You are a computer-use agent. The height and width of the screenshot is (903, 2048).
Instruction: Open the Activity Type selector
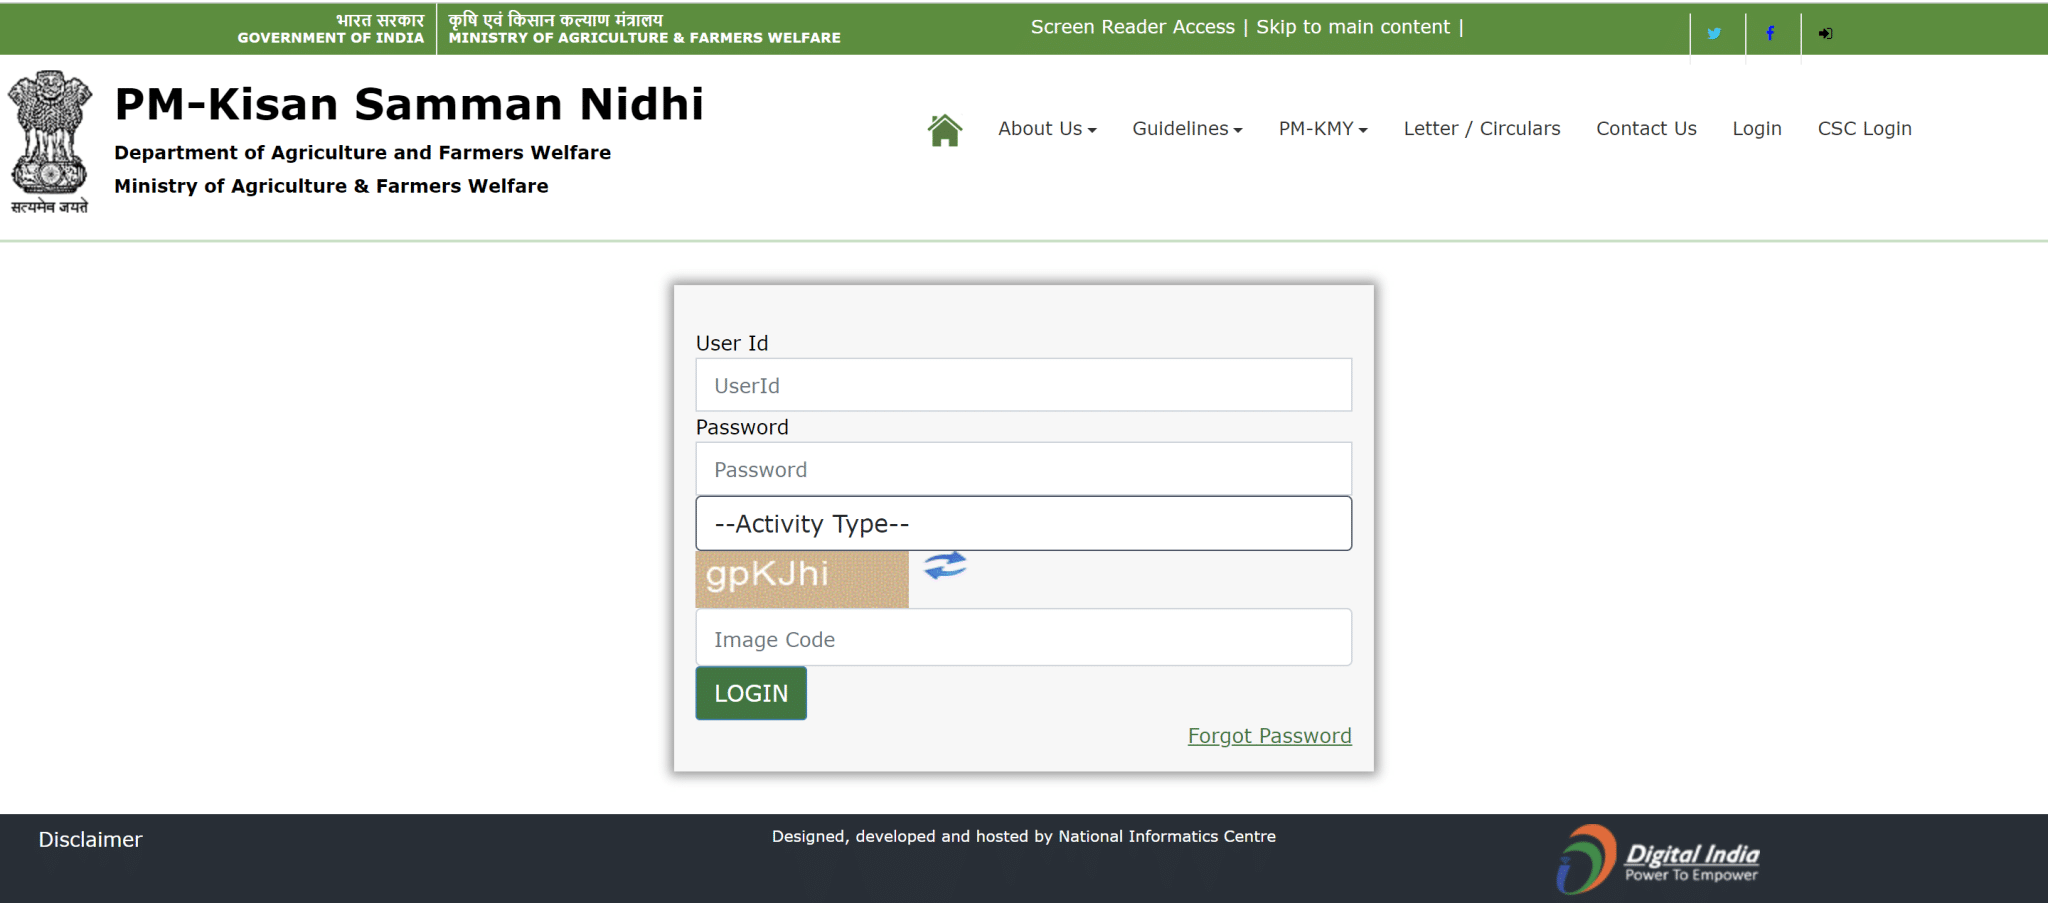click(1022, 523)
